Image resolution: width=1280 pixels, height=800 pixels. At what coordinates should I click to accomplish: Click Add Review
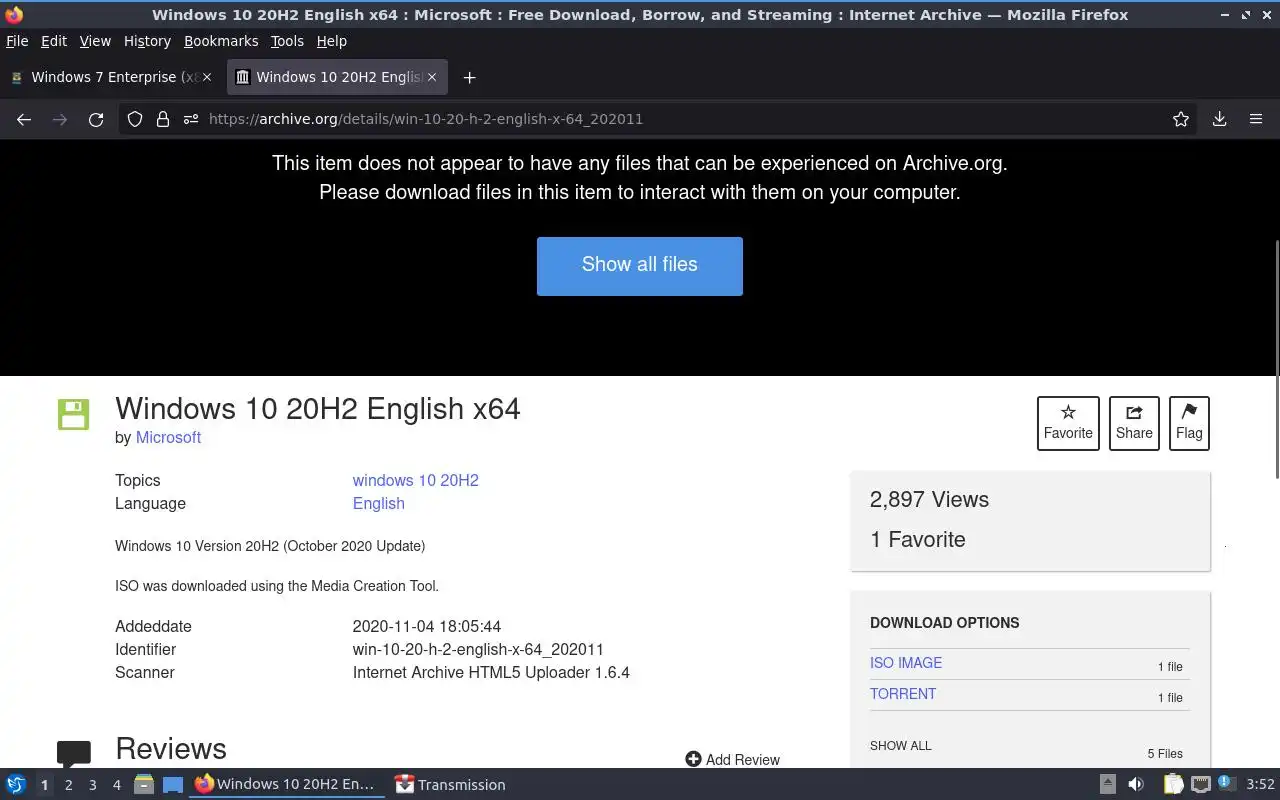click(733, 759)
